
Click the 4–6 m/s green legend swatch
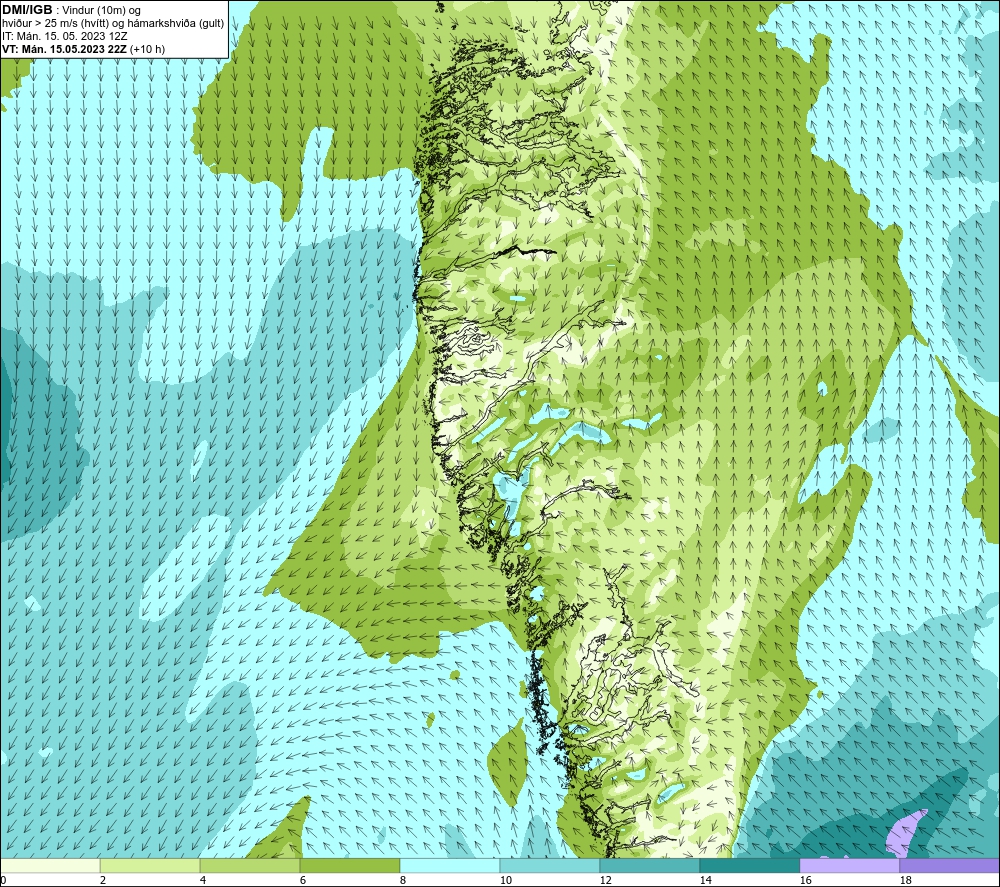[250, 865]
